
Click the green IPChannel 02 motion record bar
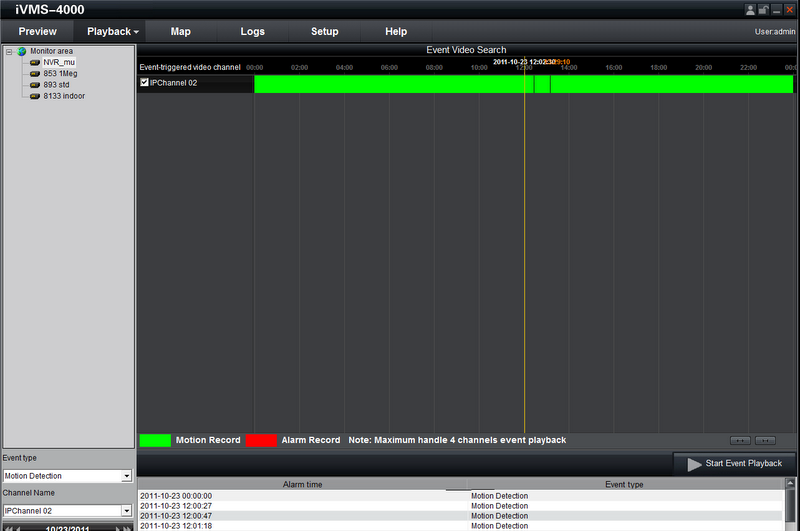[x=523, y=84]
